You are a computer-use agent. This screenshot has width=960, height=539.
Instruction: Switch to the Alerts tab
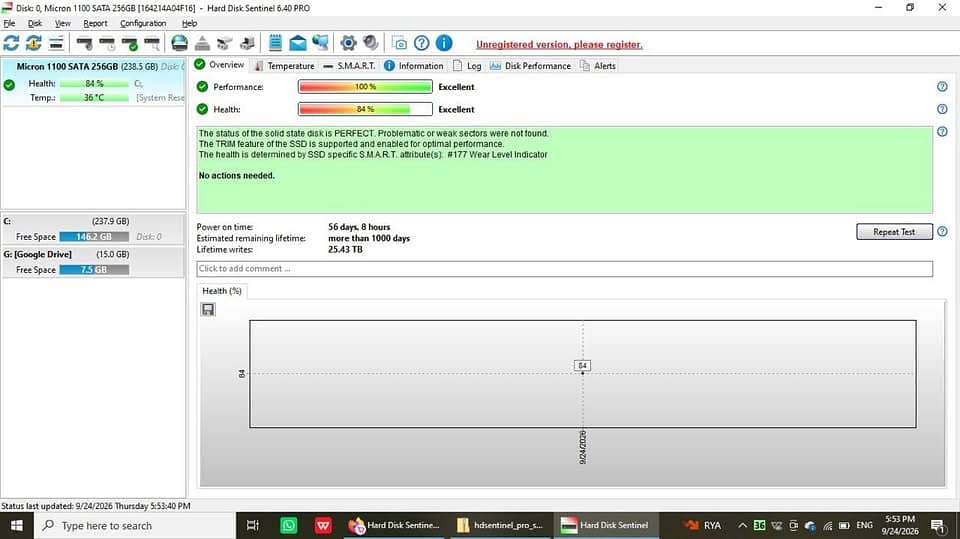(598, 66)
